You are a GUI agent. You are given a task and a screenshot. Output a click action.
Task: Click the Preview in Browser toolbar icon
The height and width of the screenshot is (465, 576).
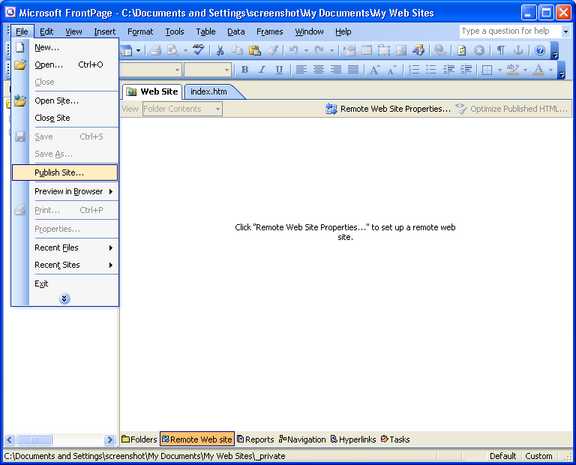tap(173, 50)
